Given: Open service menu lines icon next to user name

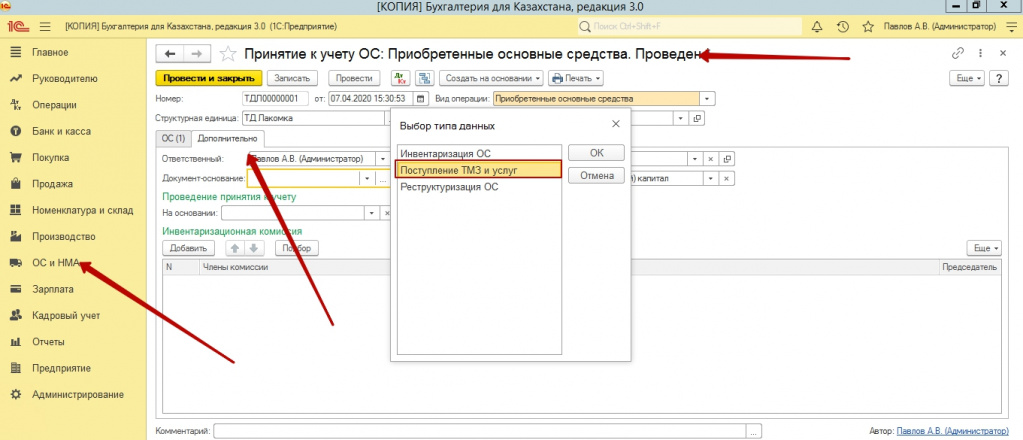Looking at the screenshot, I should [1011, 27].
